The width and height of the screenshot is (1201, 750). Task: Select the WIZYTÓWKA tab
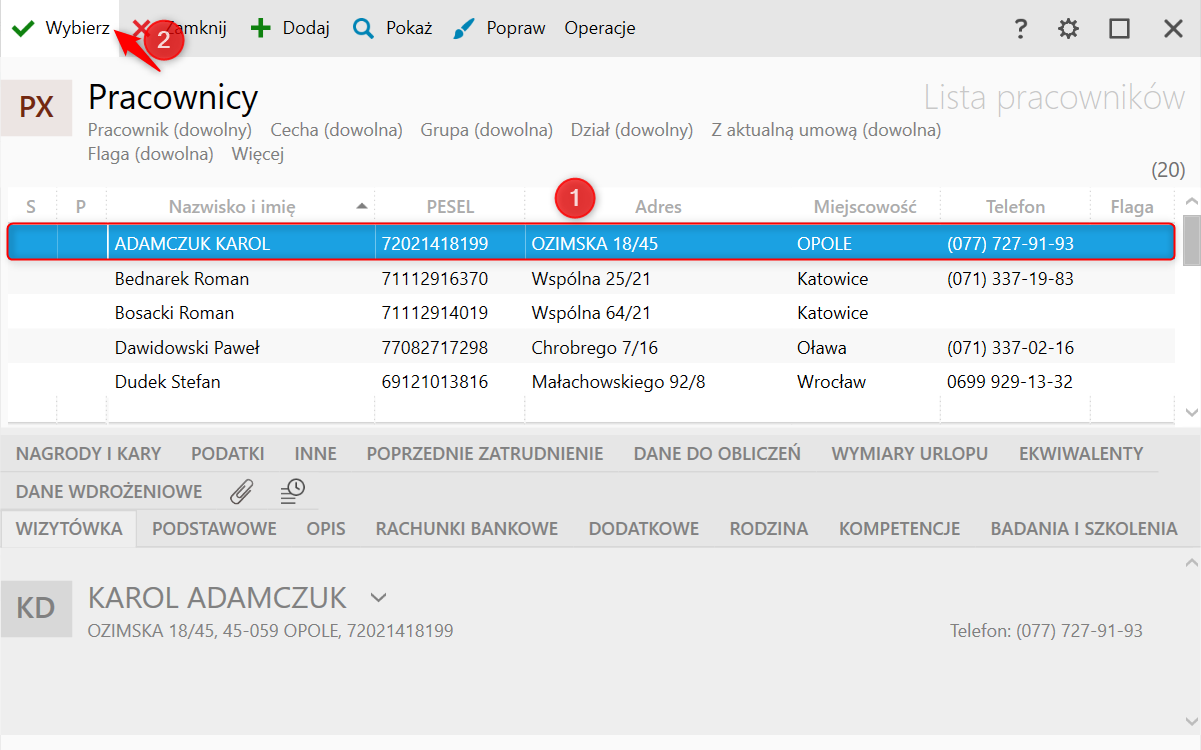coord(69,529)
